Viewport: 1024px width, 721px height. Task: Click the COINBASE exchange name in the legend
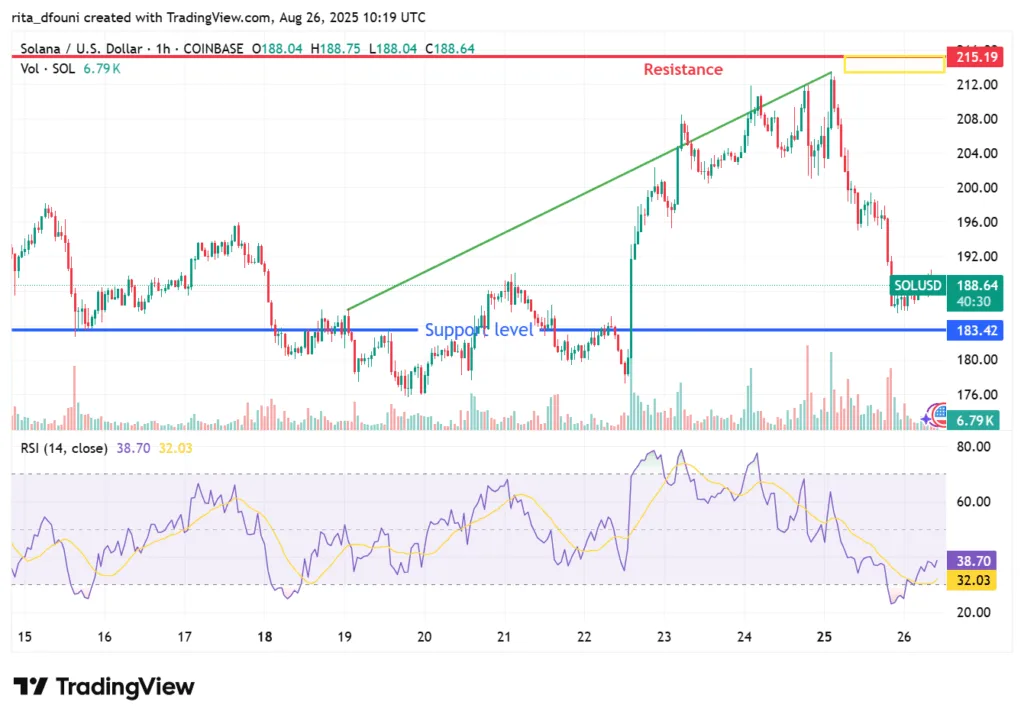pos(213,48)
